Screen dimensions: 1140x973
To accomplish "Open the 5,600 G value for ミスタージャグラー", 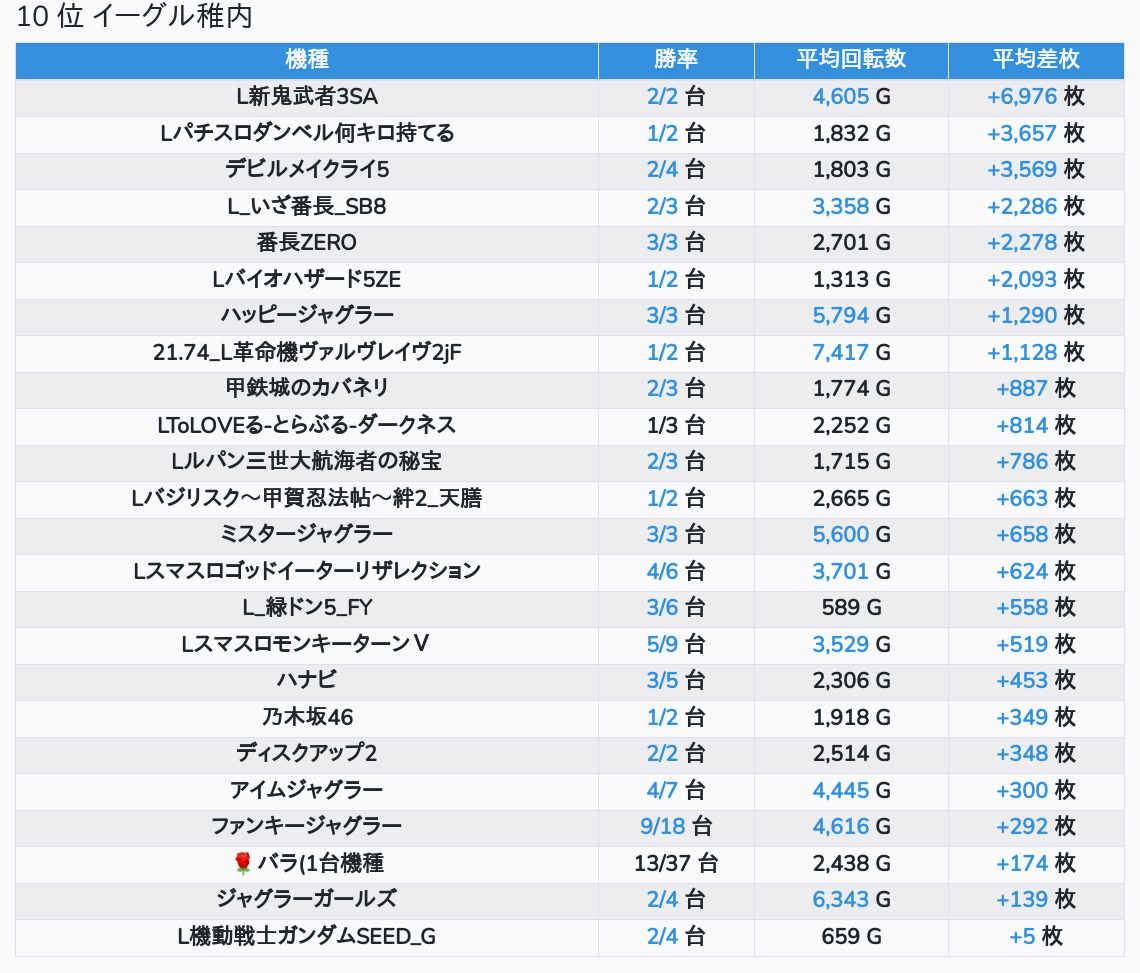I will point(840,534).
